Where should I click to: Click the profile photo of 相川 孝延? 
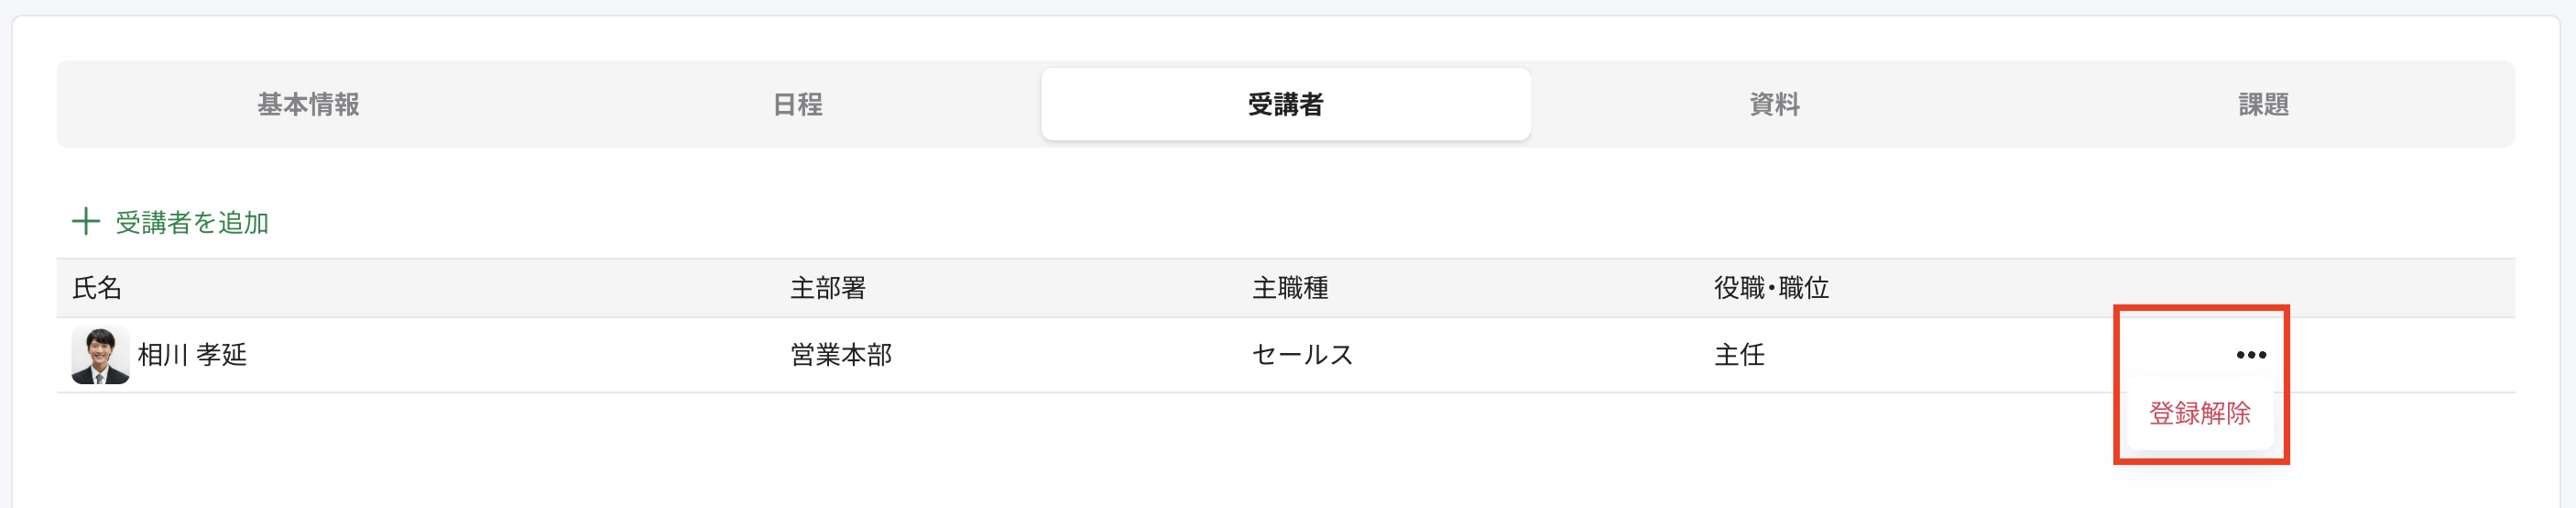100,355
